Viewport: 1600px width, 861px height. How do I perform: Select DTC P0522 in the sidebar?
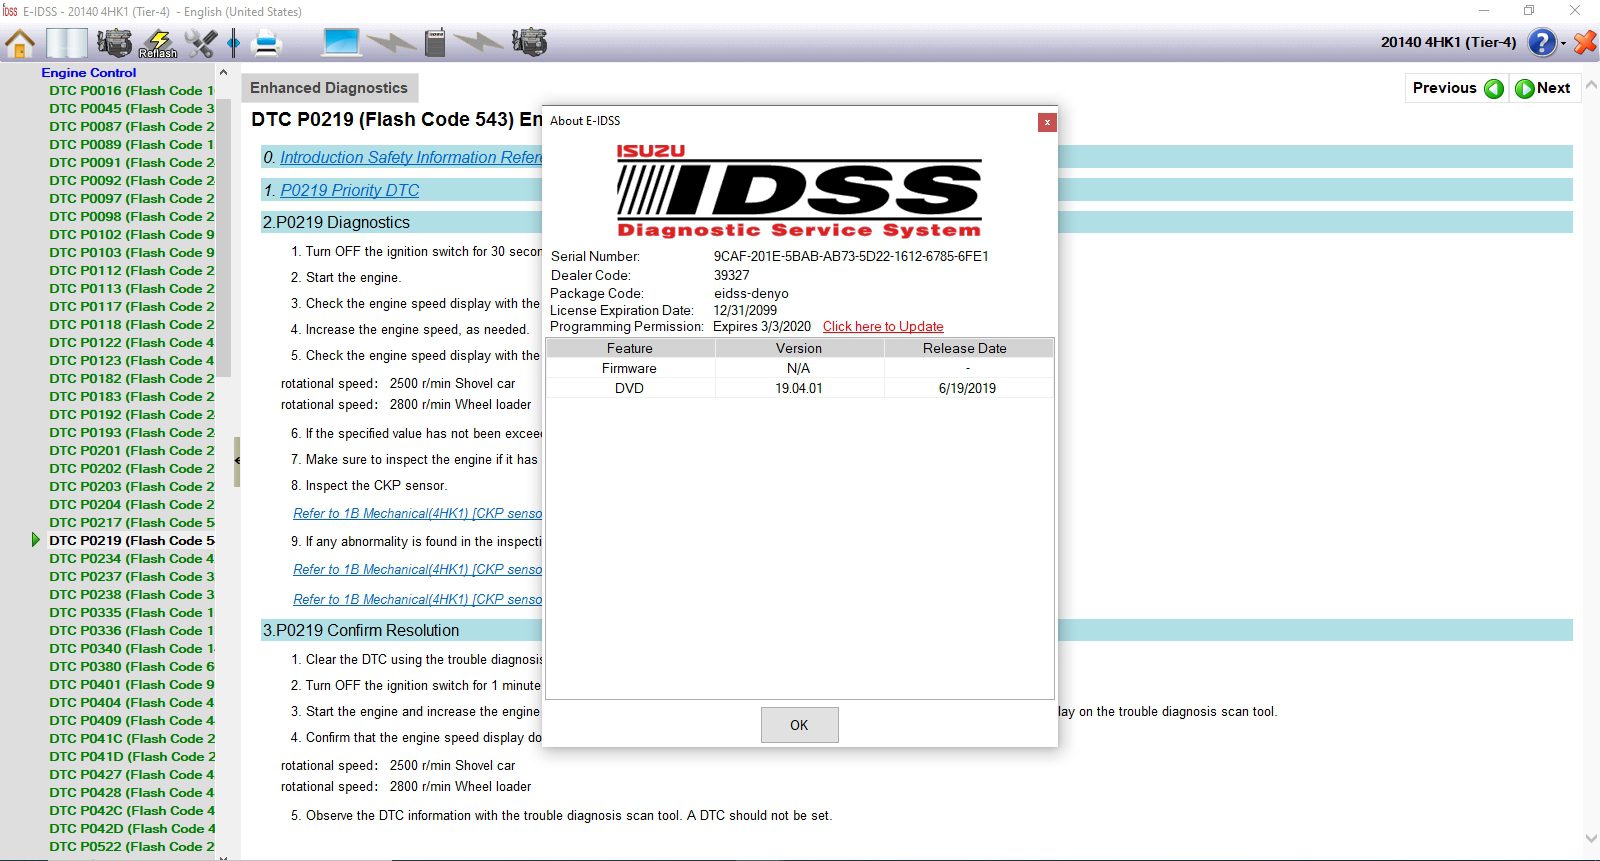click(132, 846)
